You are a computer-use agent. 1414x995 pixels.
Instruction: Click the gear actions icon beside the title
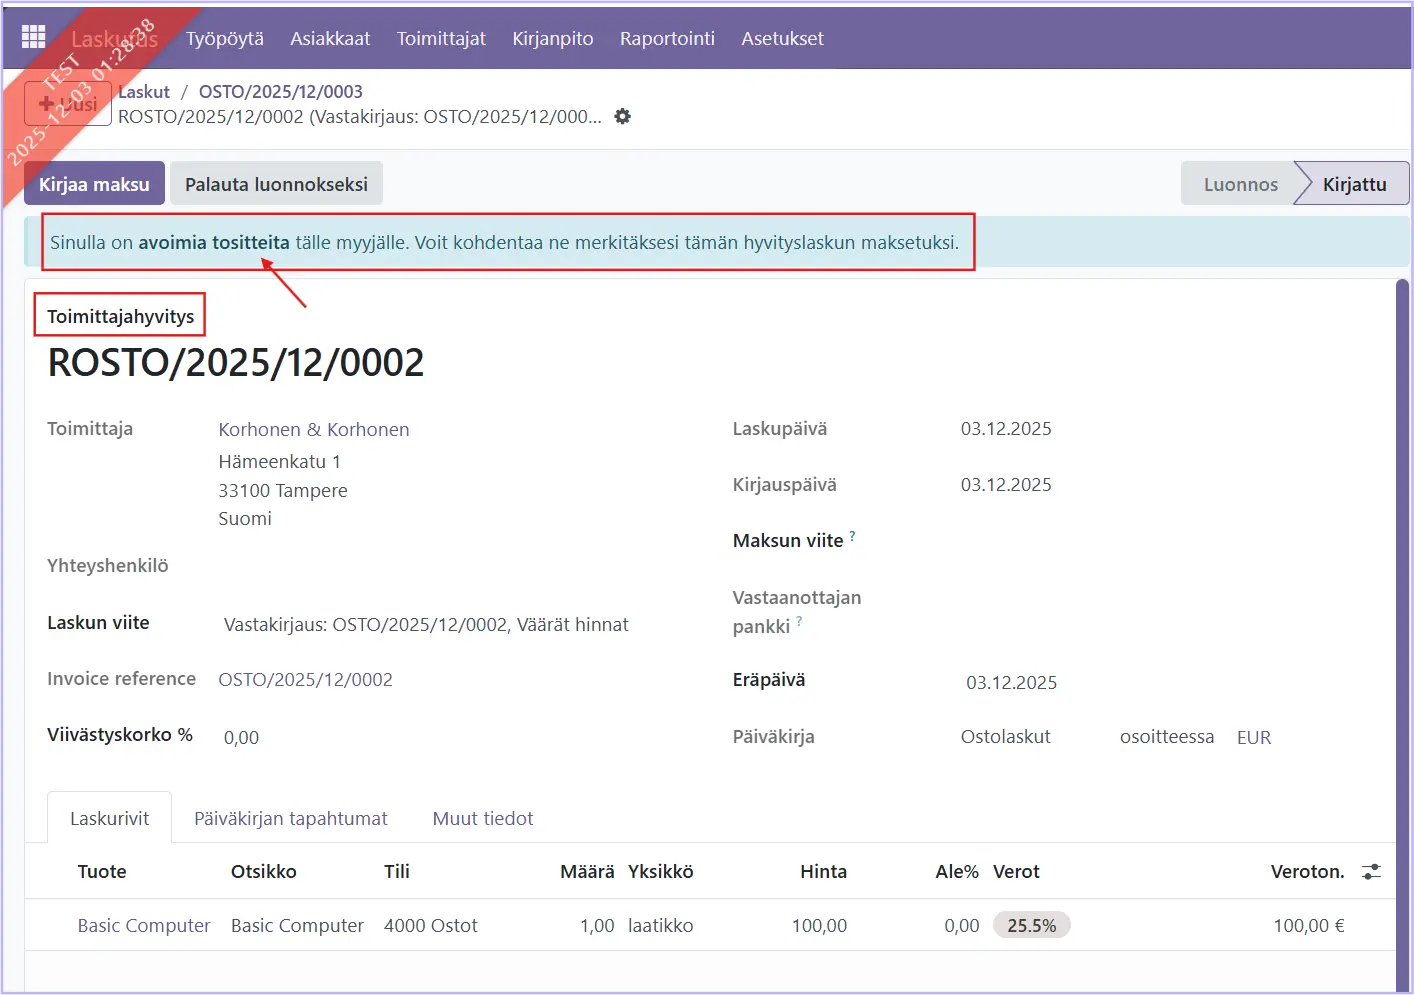point(622,117)
